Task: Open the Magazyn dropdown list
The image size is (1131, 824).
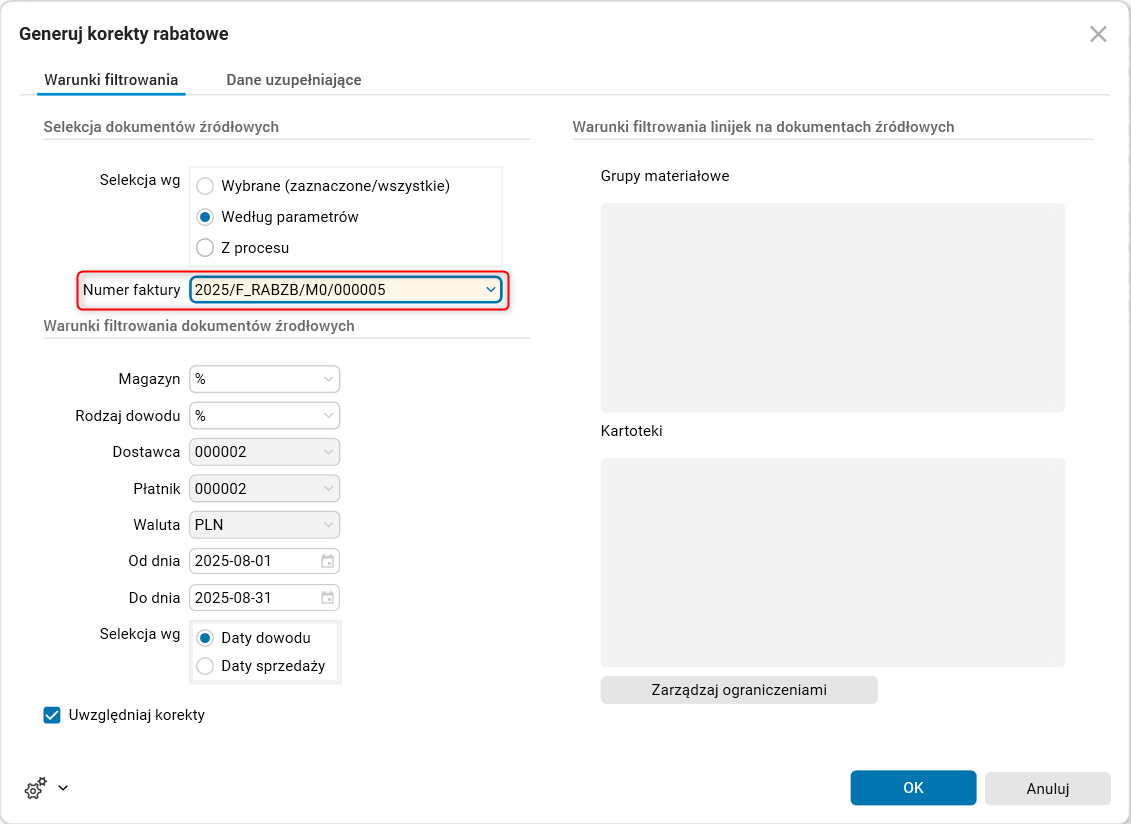Action: point(328,379)
